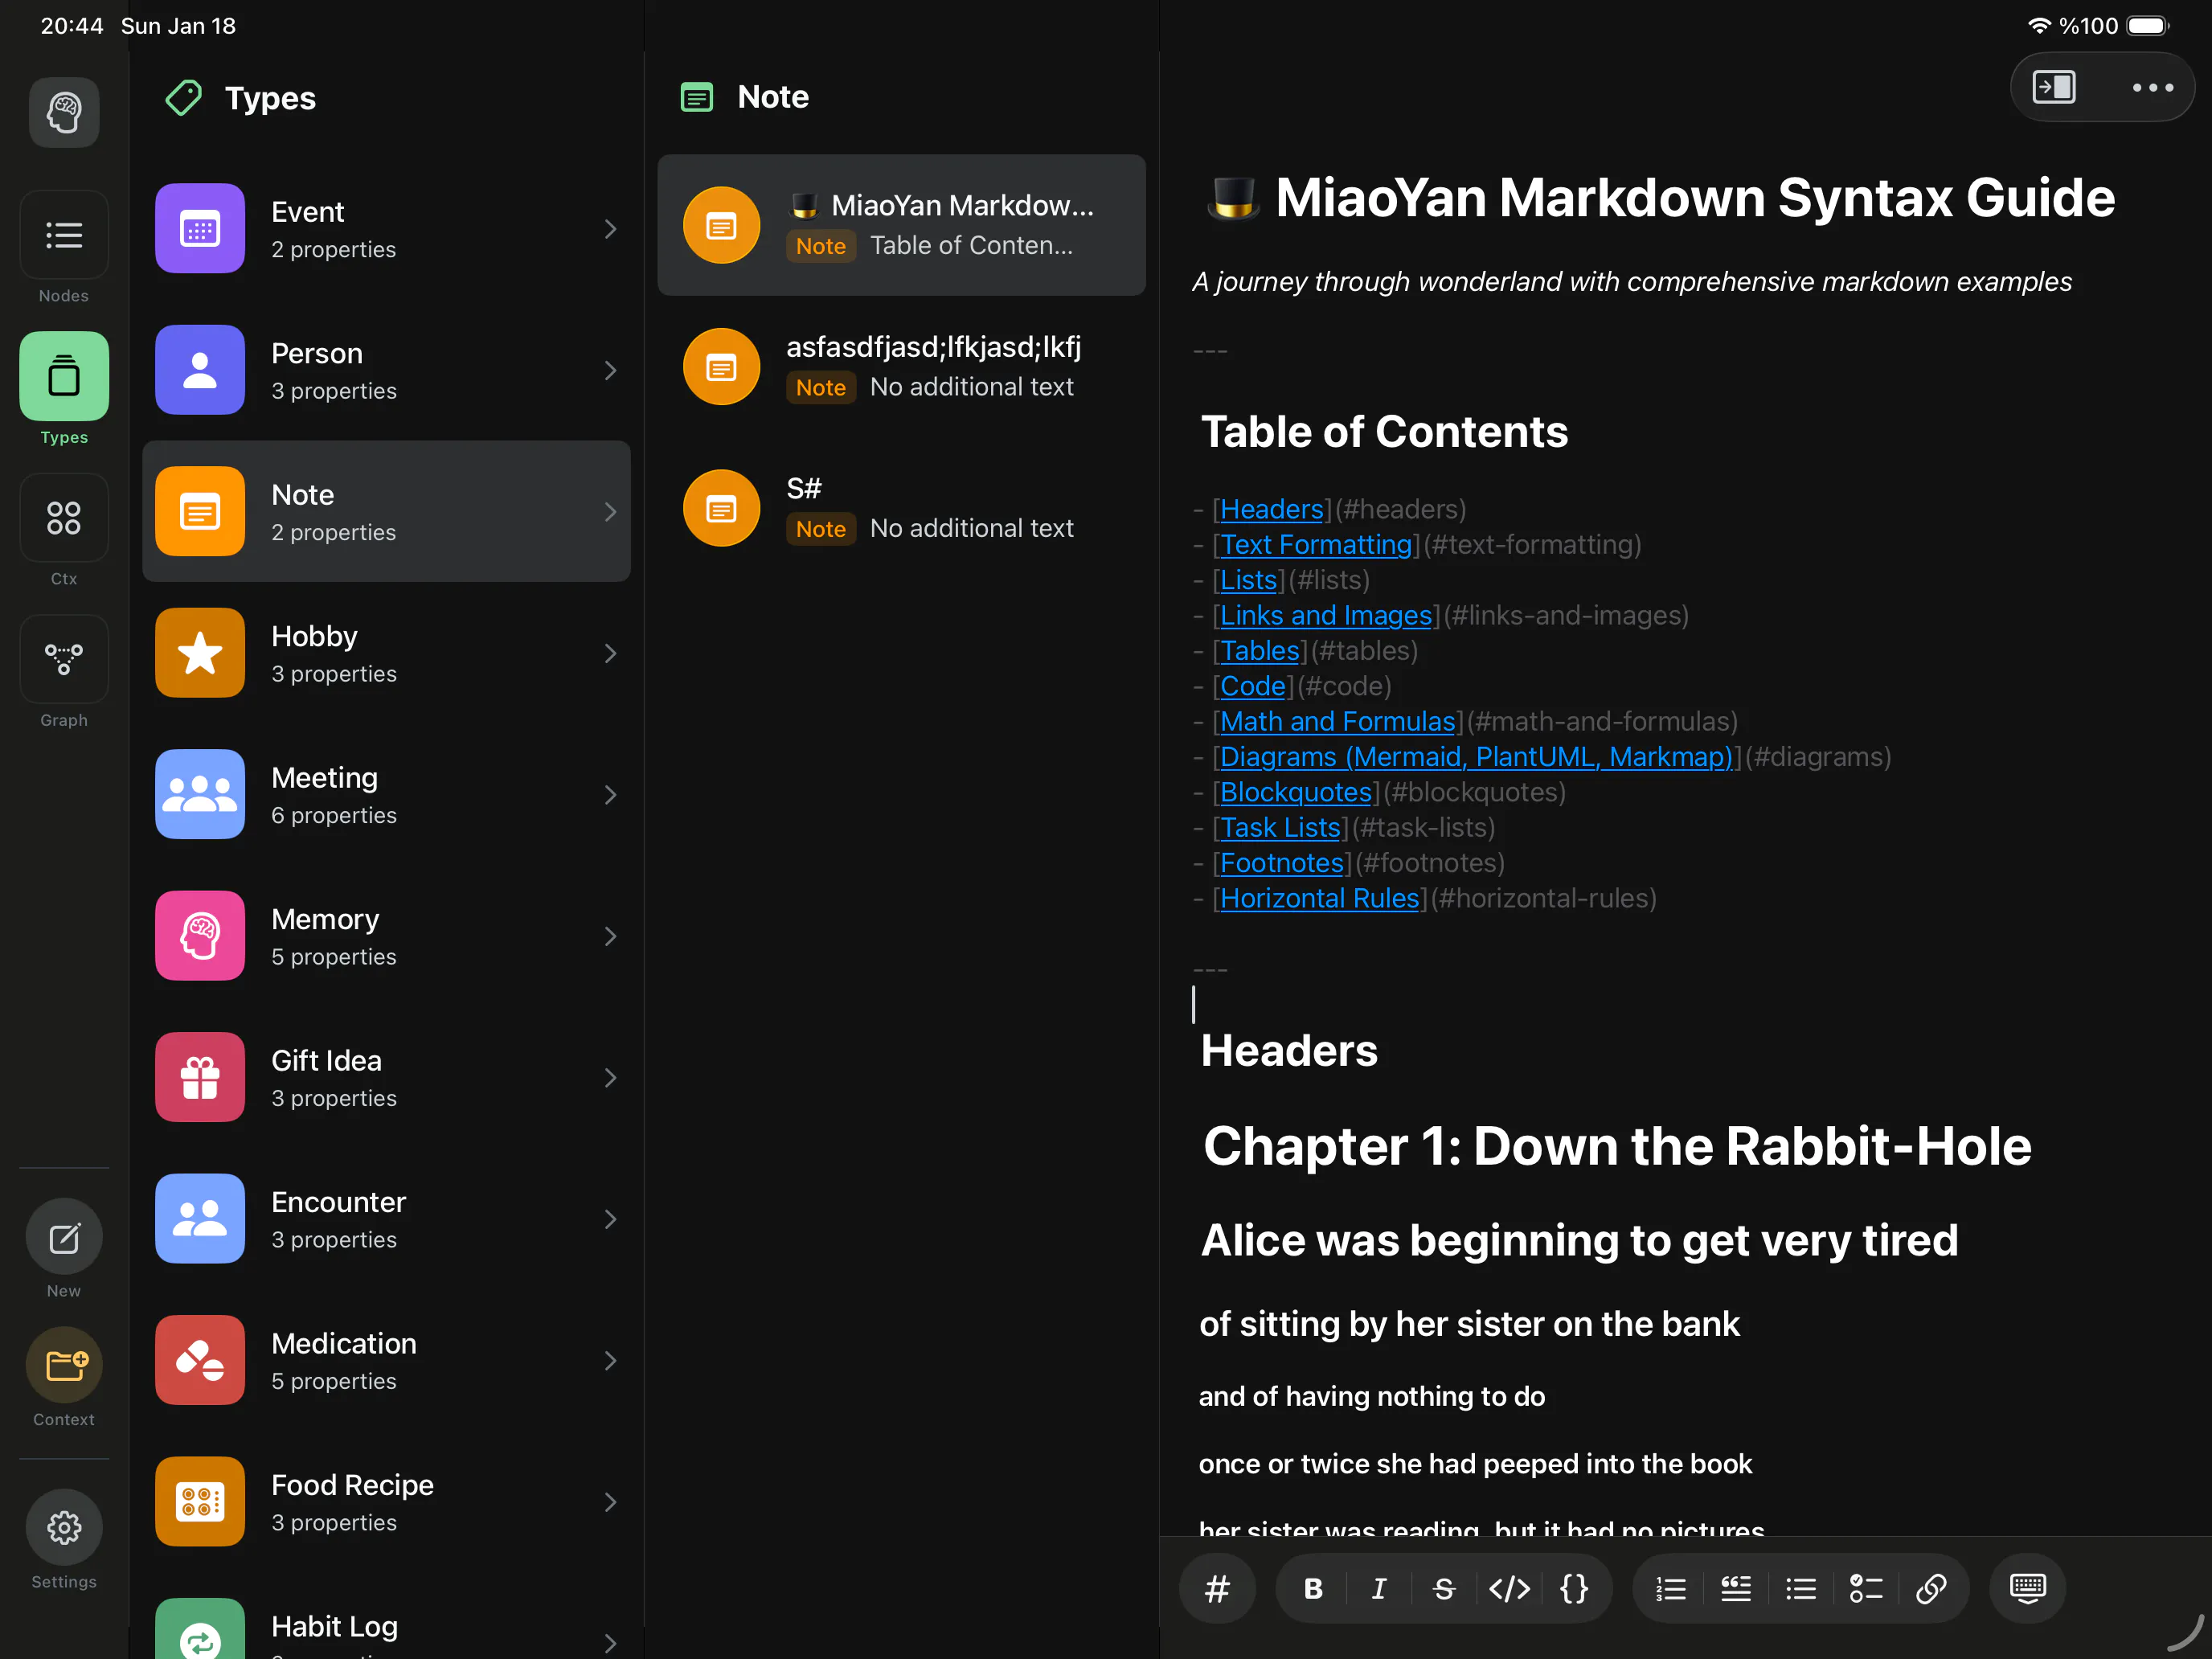2212x1659 pixels.
Task: Open the Graph view
Action: 64,659
